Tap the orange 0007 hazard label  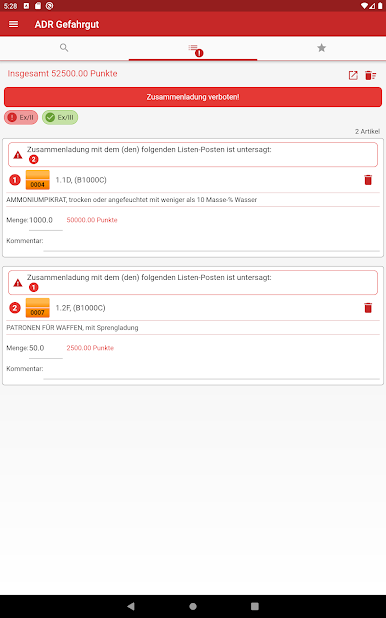pyautogui.click(x=37, y=308)
